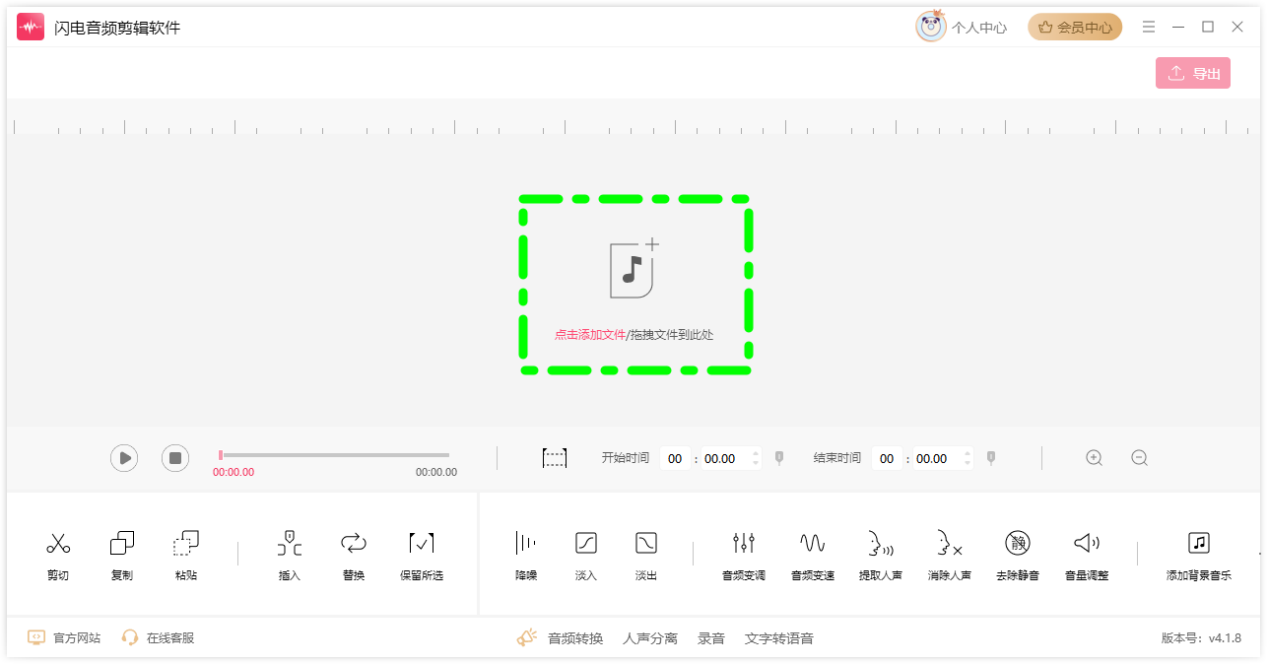Open Official Website (官方网站) link
1267x664 pixels.
pyautogui.click(x=64, y=637)
